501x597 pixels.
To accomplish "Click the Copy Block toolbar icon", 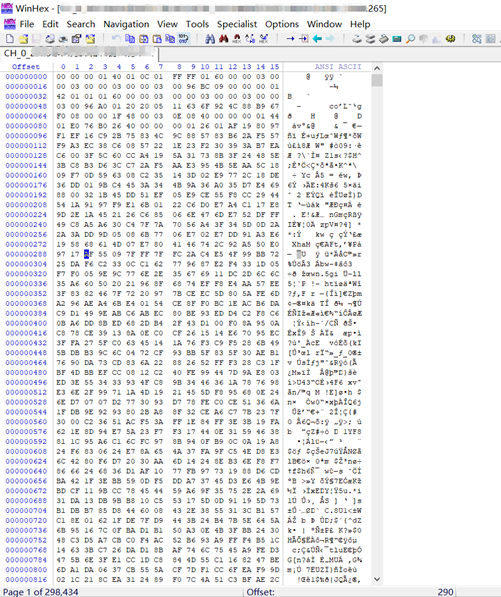I will pos(130,38).
